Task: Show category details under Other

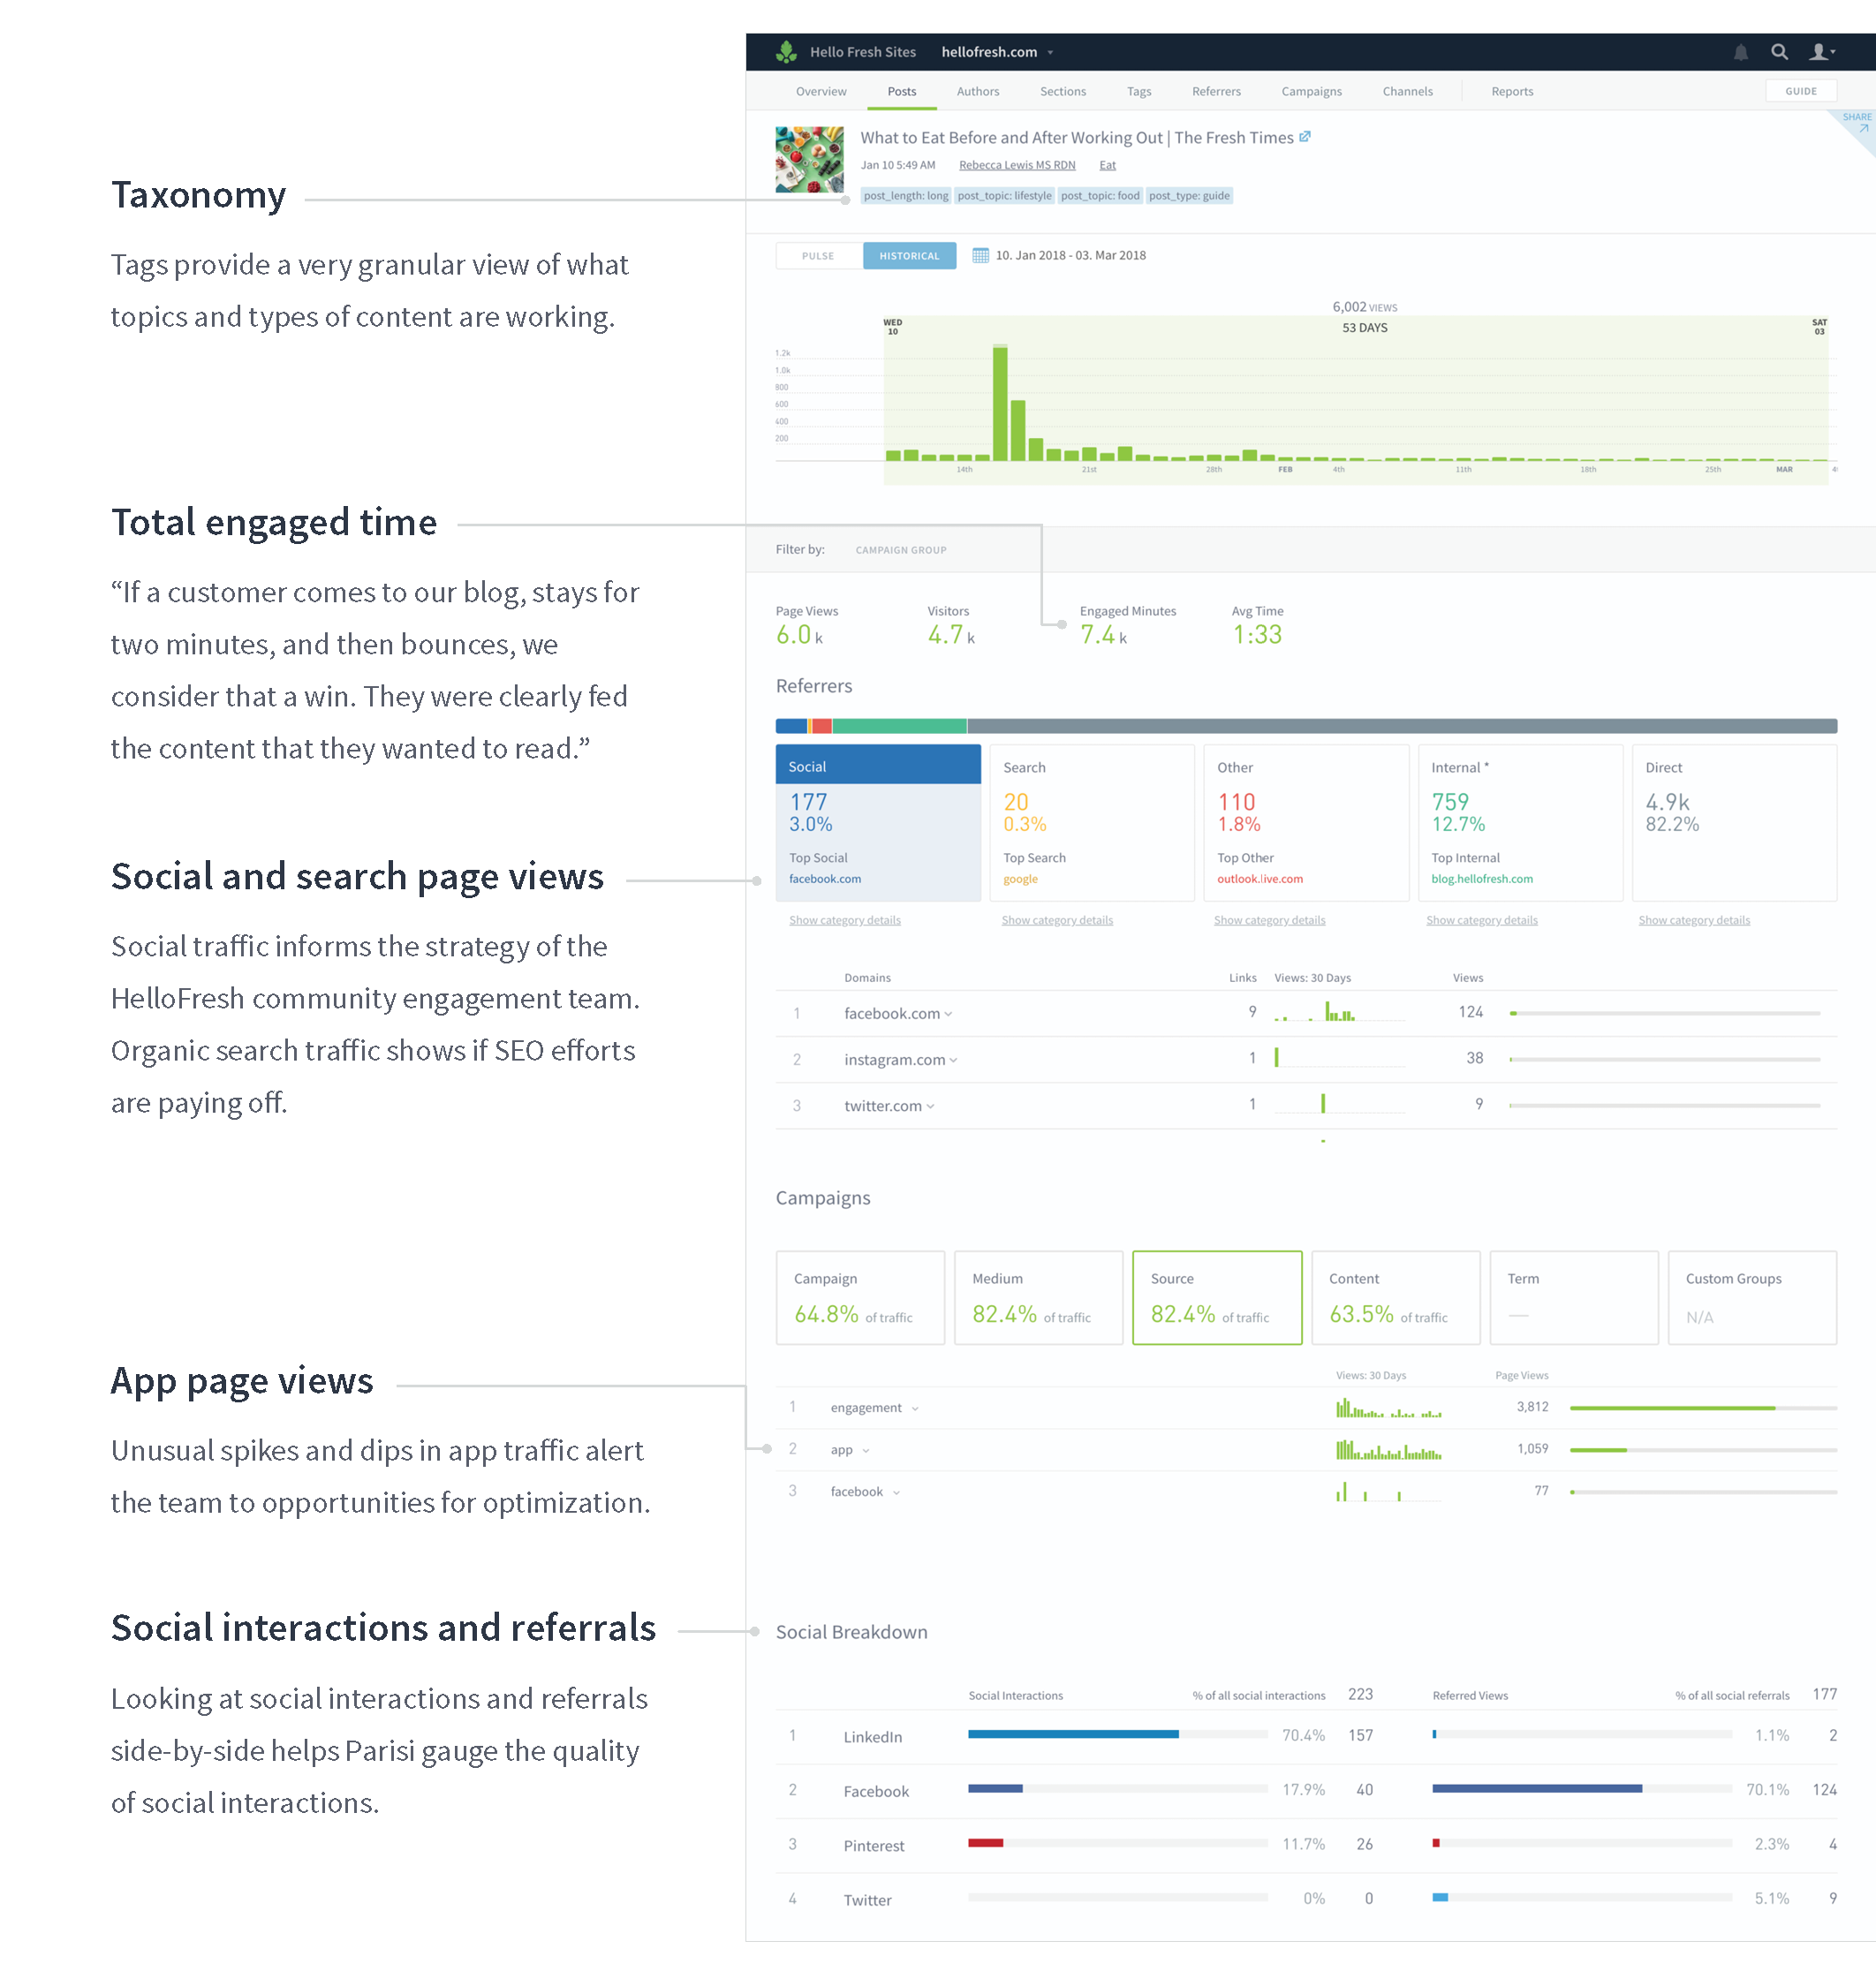Action: click(1270, 921)
